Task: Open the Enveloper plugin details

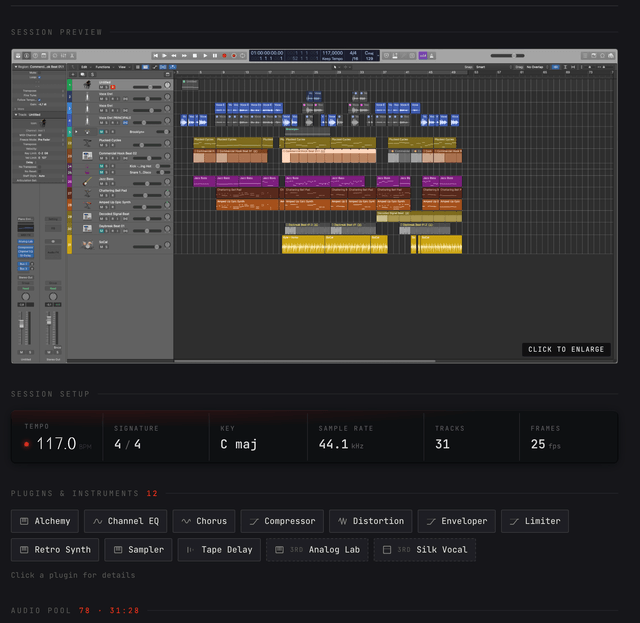Action: coord(456,521)
